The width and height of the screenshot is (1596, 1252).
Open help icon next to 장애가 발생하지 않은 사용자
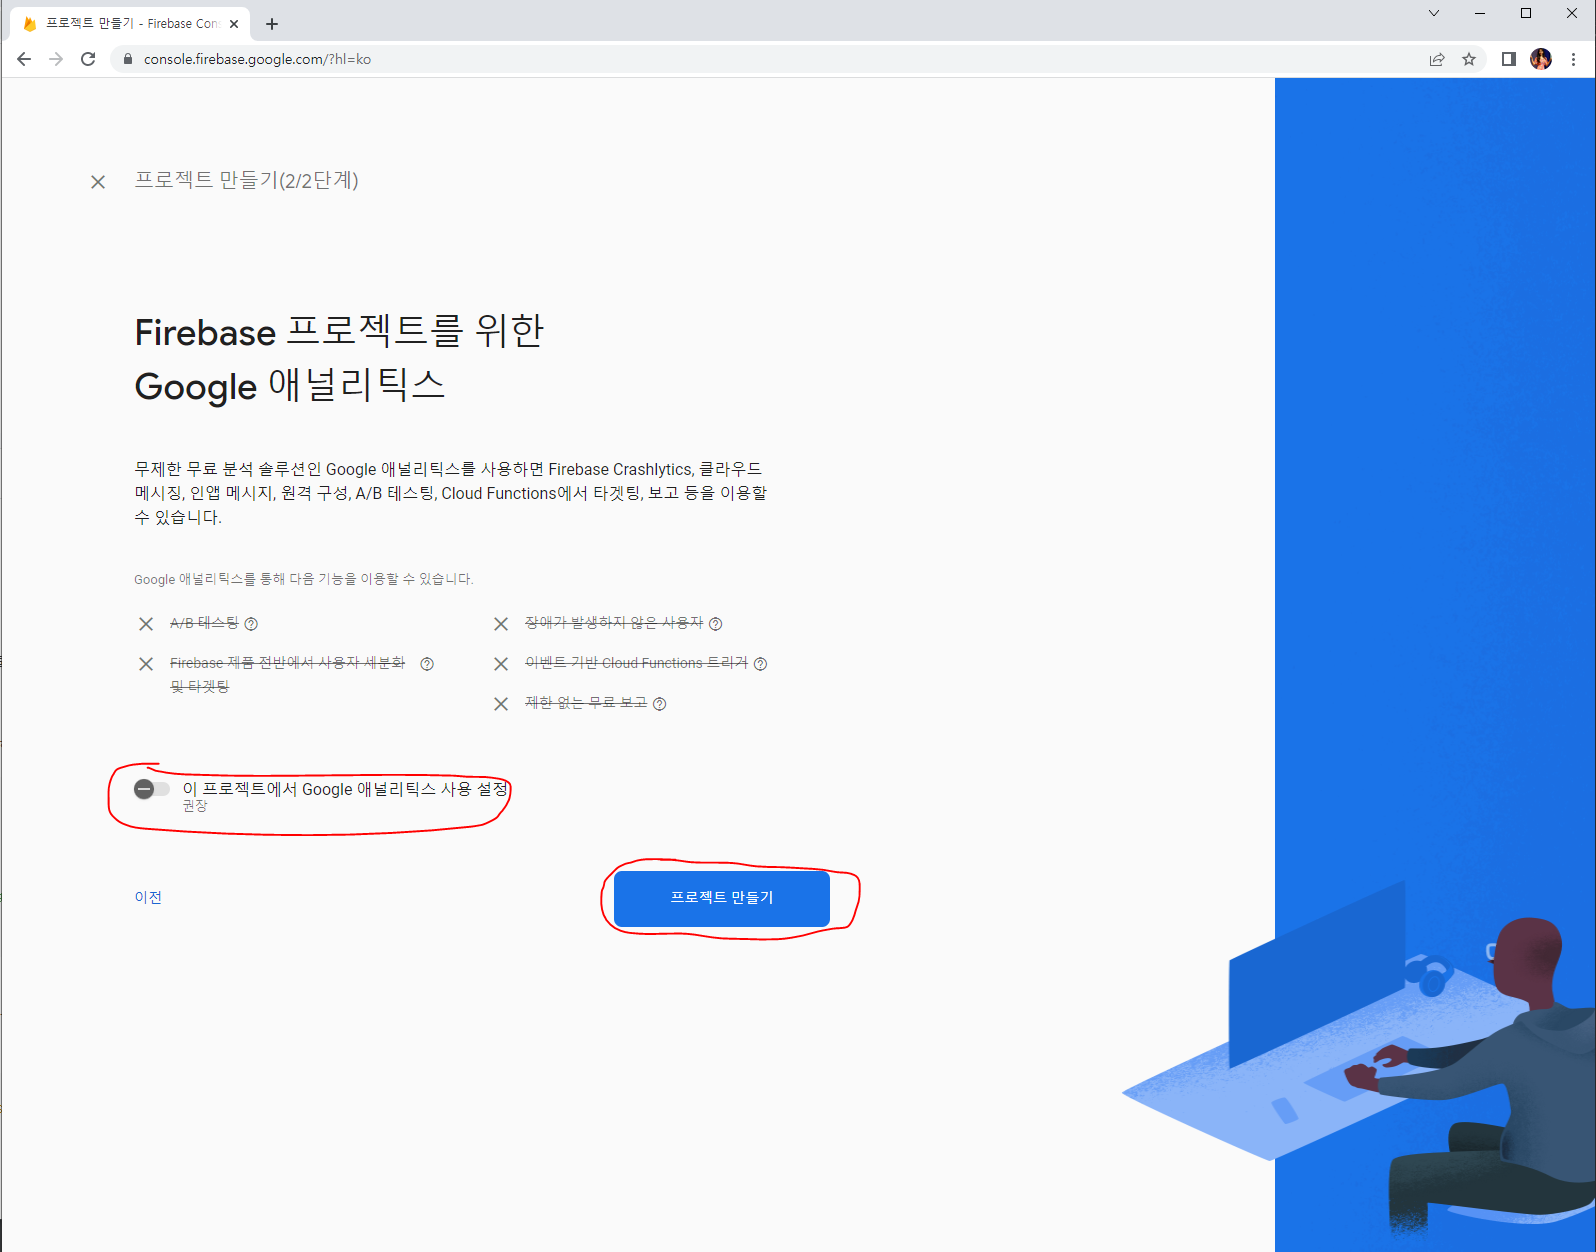(x=715, y=624)
